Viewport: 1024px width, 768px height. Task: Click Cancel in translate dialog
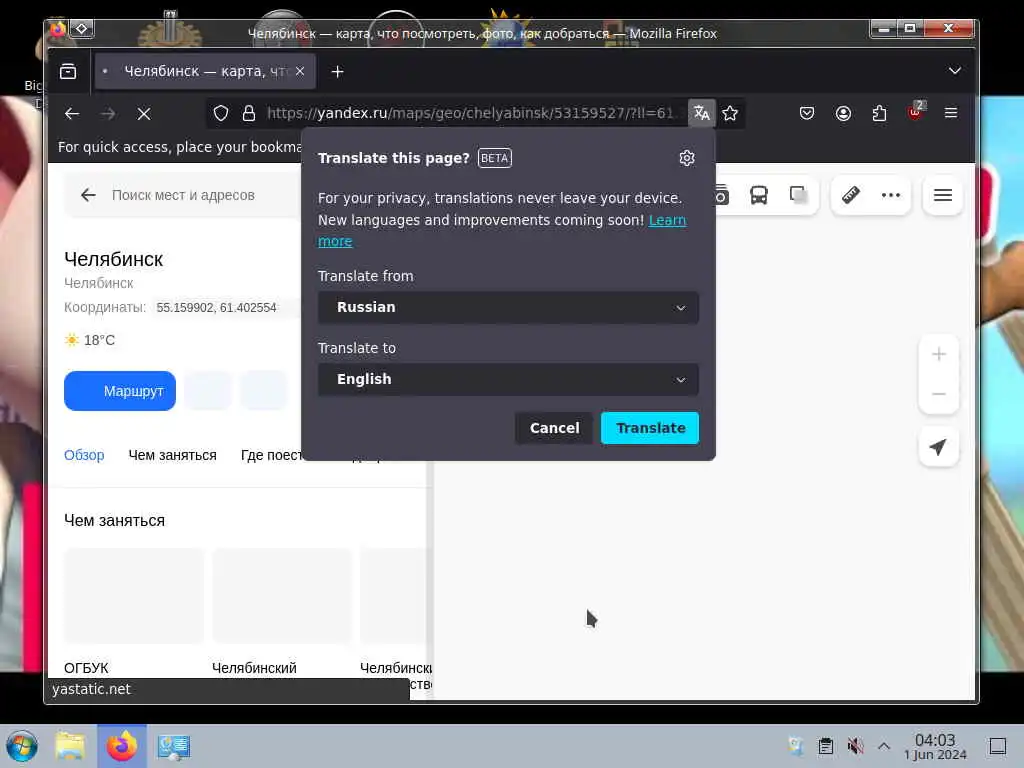554,428
